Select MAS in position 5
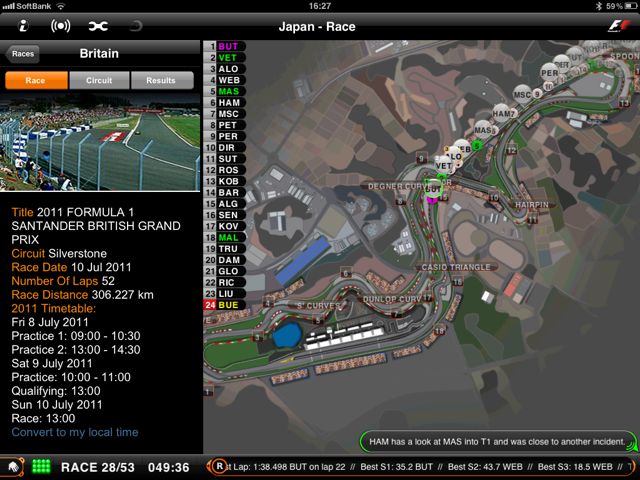The width and height of the screenshot is (640, 480). [x=225, y=91]
